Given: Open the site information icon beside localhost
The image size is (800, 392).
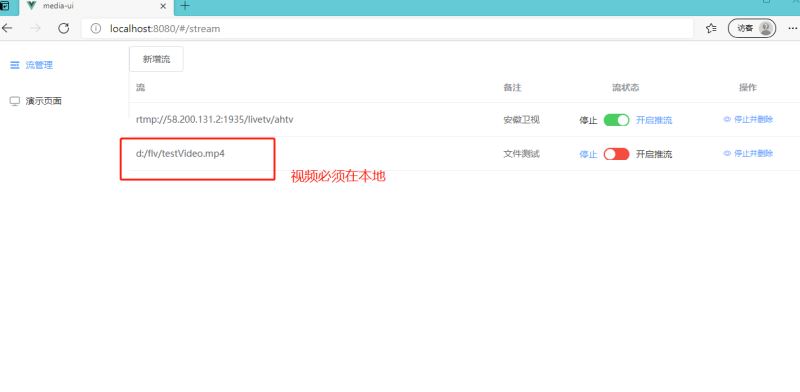Looking at the screenshot, I should tap(95, 29).
